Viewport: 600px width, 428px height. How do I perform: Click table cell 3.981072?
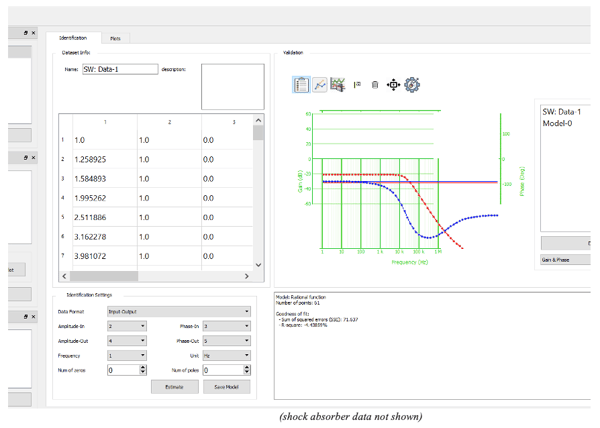(x=105, y=256)
